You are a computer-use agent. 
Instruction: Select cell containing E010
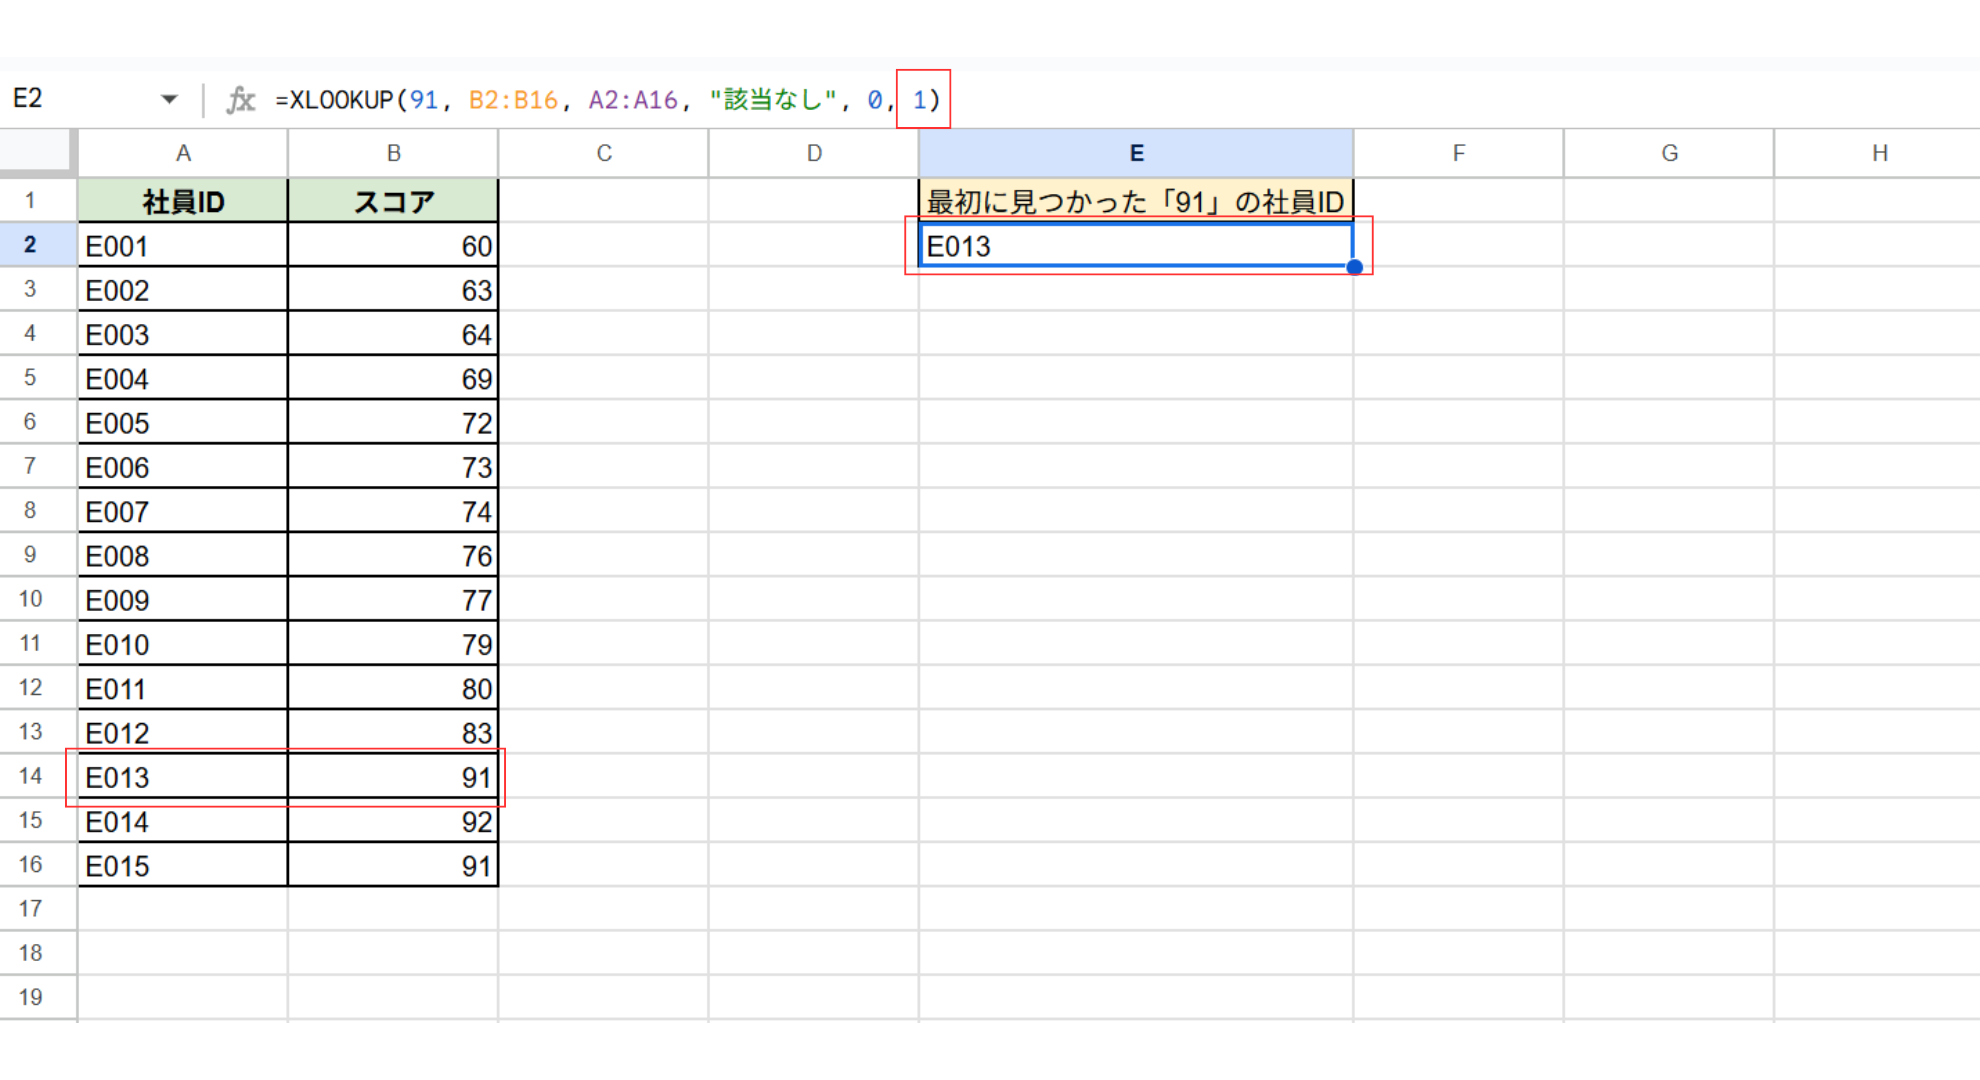point(183,644)
